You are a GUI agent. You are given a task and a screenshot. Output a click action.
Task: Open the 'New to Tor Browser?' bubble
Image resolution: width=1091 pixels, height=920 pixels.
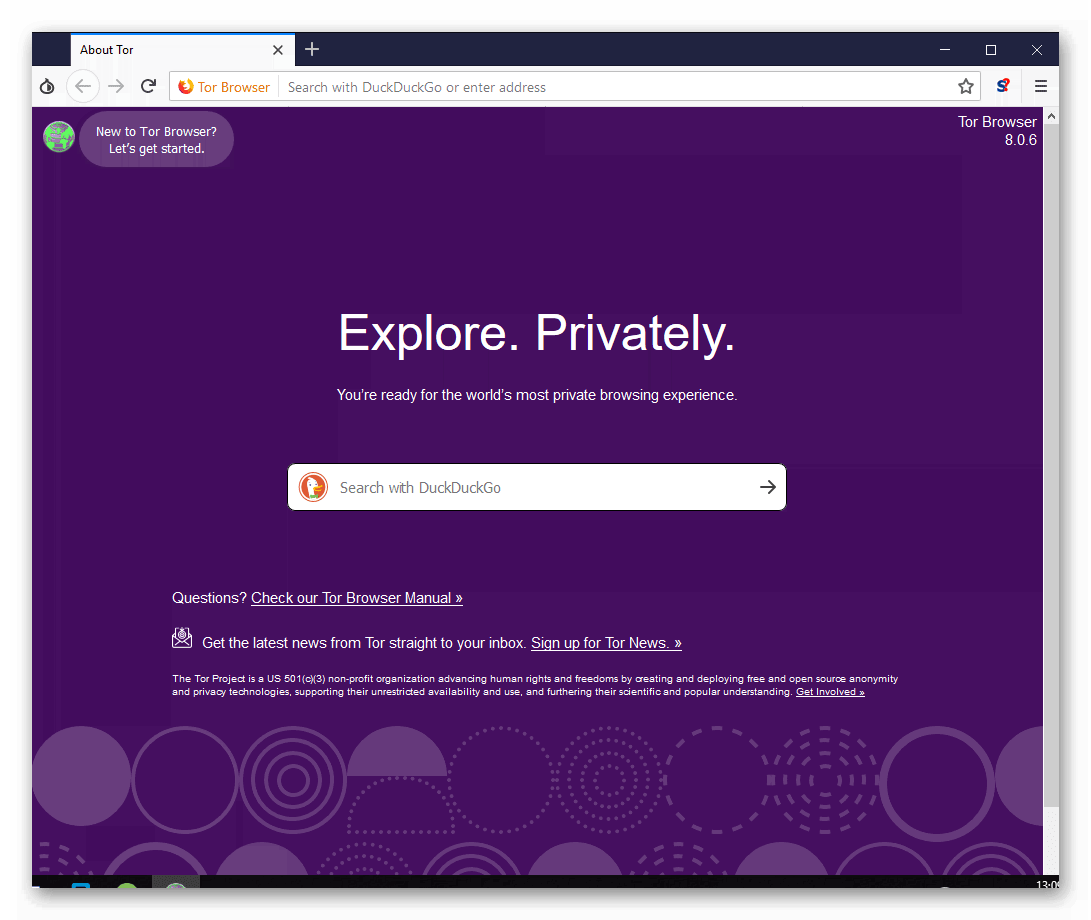[157, 139]
